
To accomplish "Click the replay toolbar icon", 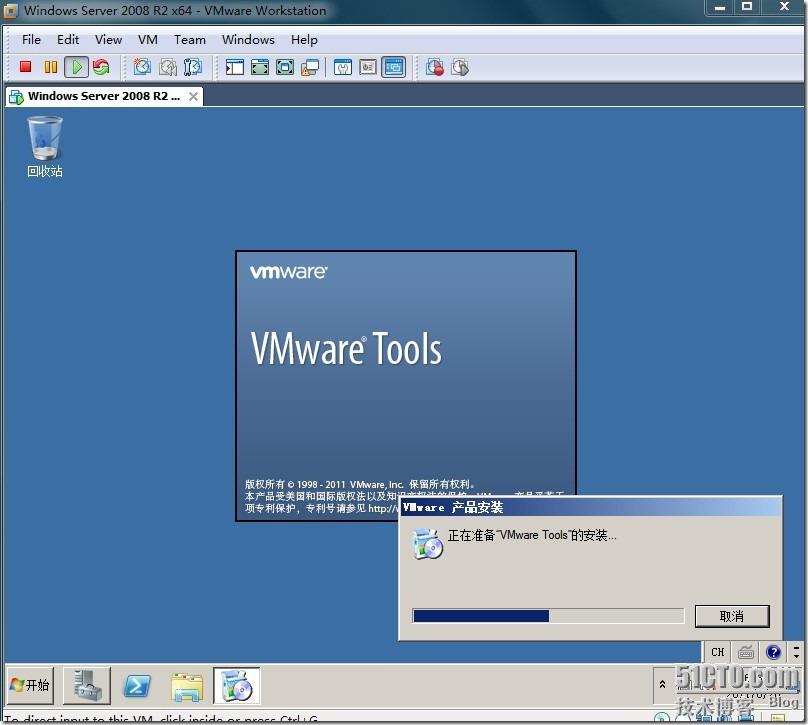I will (x=460, y=67).
